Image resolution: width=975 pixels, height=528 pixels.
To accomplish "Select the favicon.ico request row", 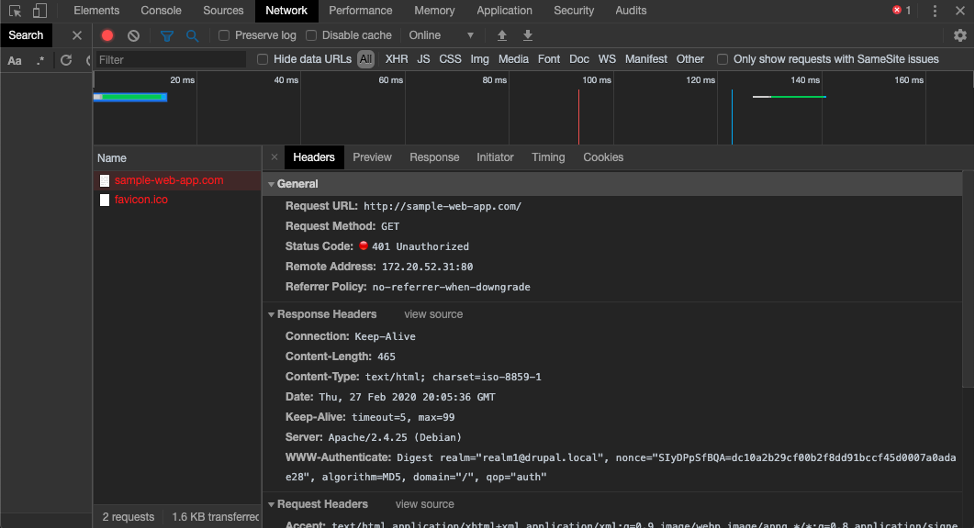I will (x=178, y=200).
